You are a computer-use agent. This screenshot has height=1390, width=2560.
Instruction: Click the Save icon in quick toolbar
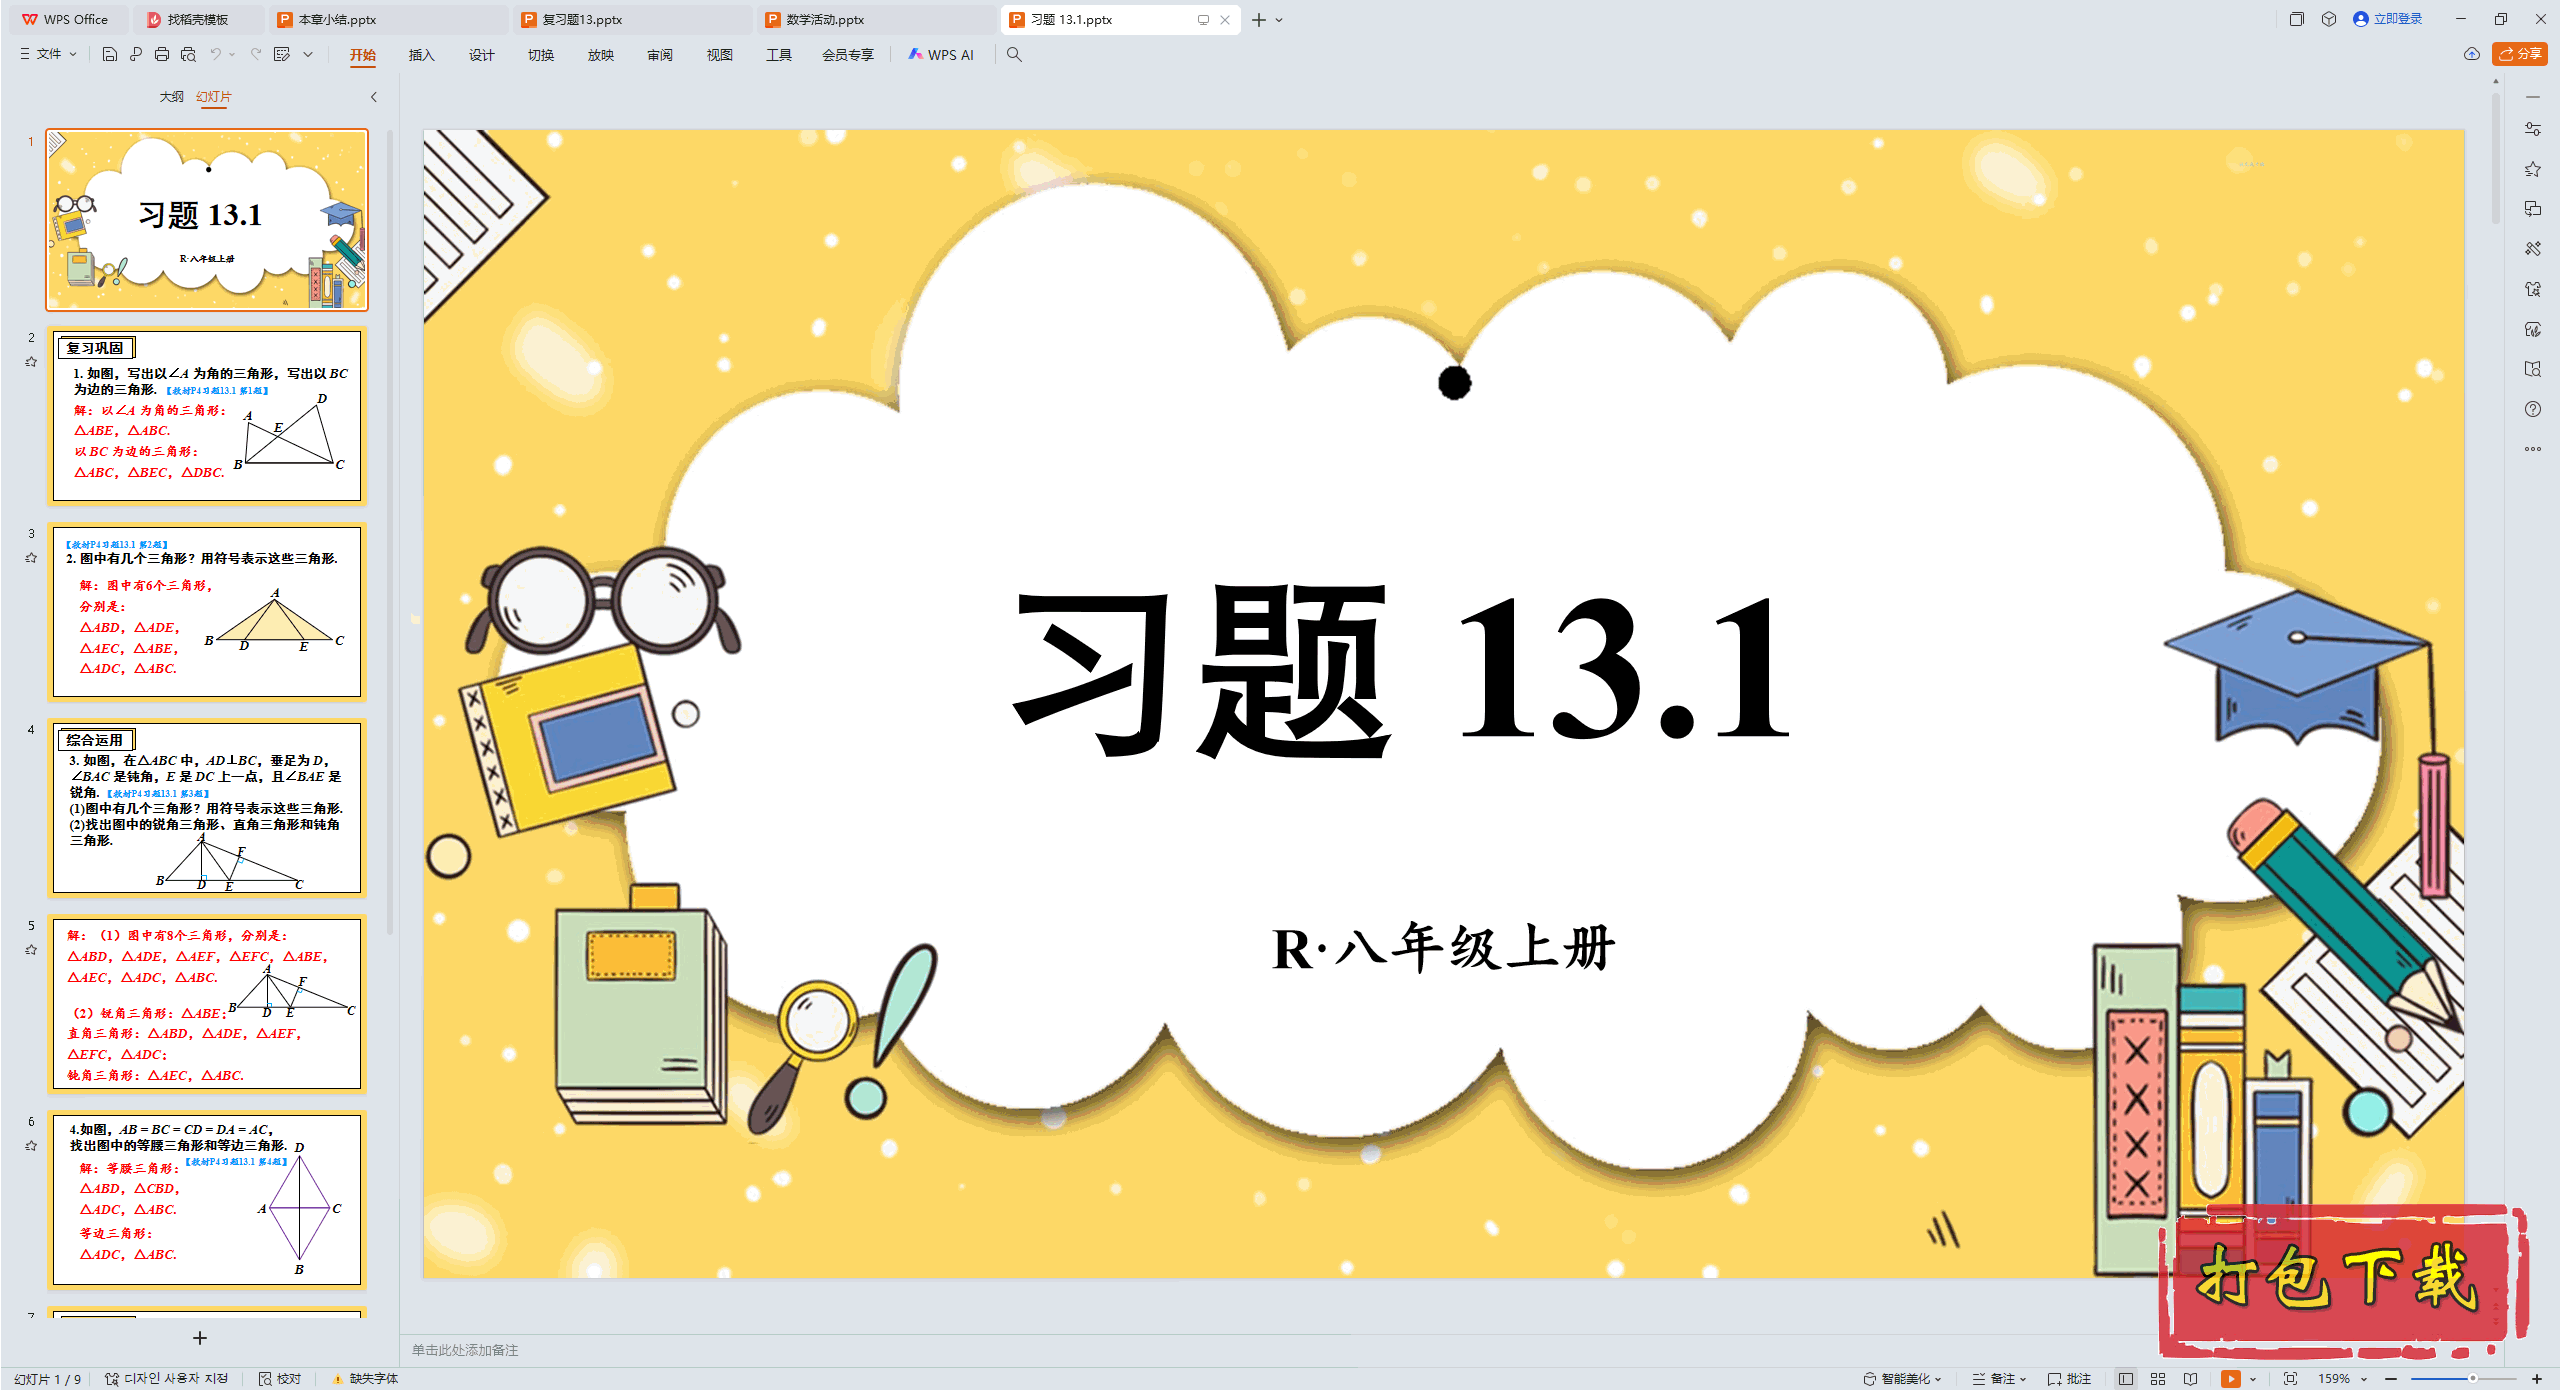110,54
